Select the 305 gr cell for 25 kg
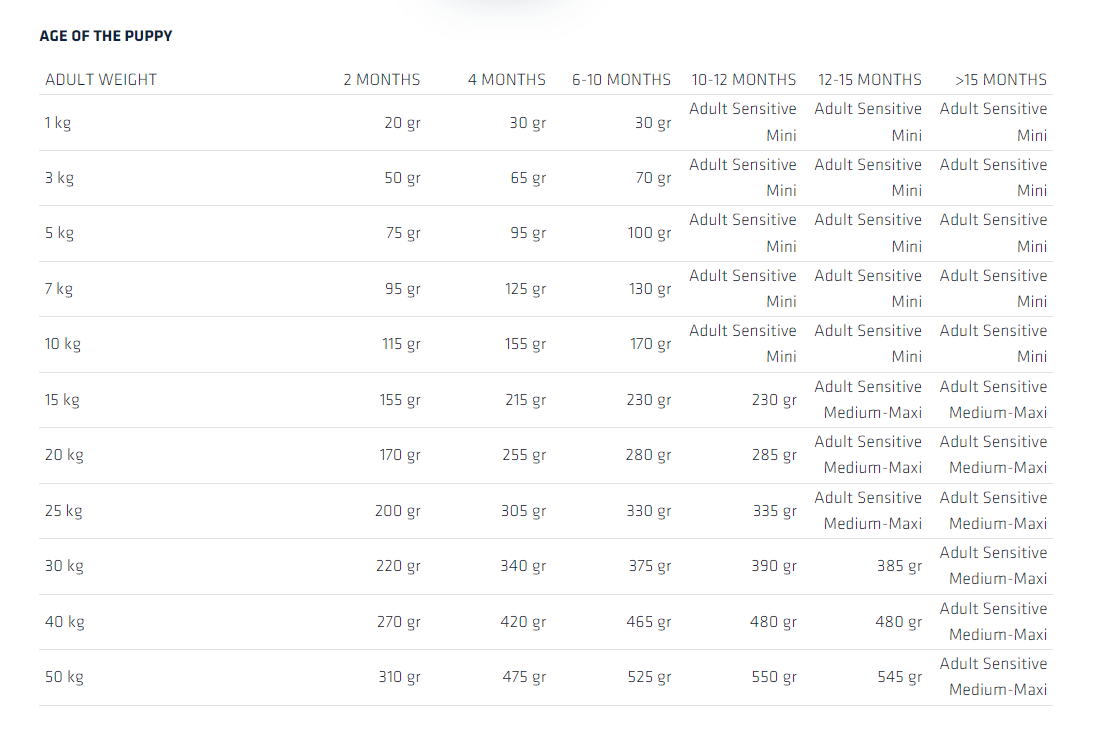 (x=523, y=511)
